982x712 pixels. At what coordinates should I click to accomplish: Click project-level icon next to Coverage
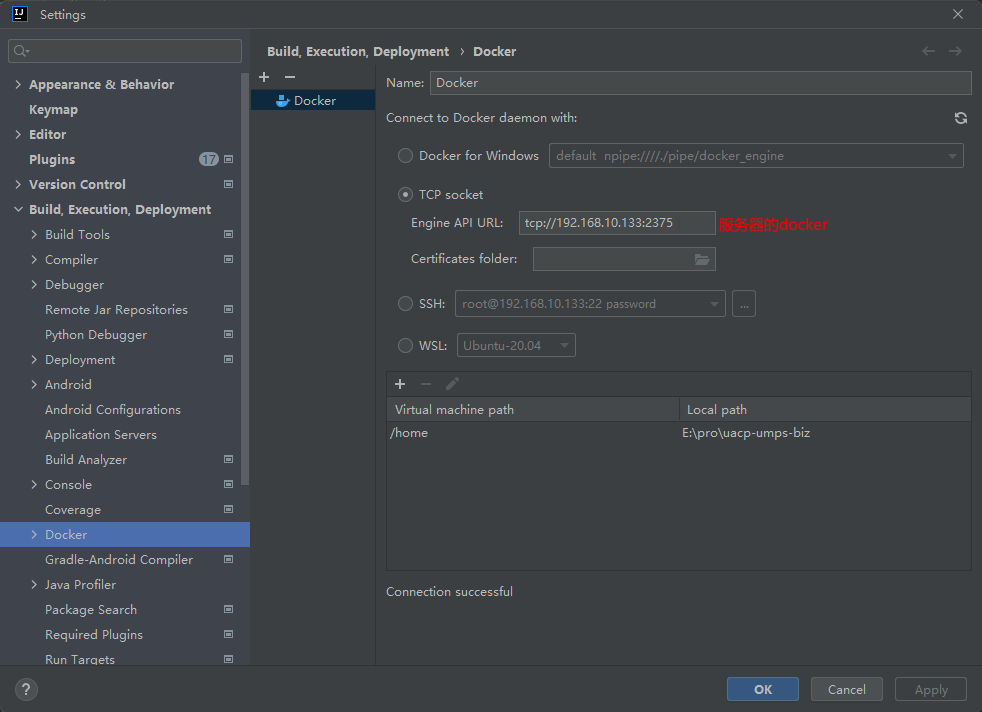point(229,510)
